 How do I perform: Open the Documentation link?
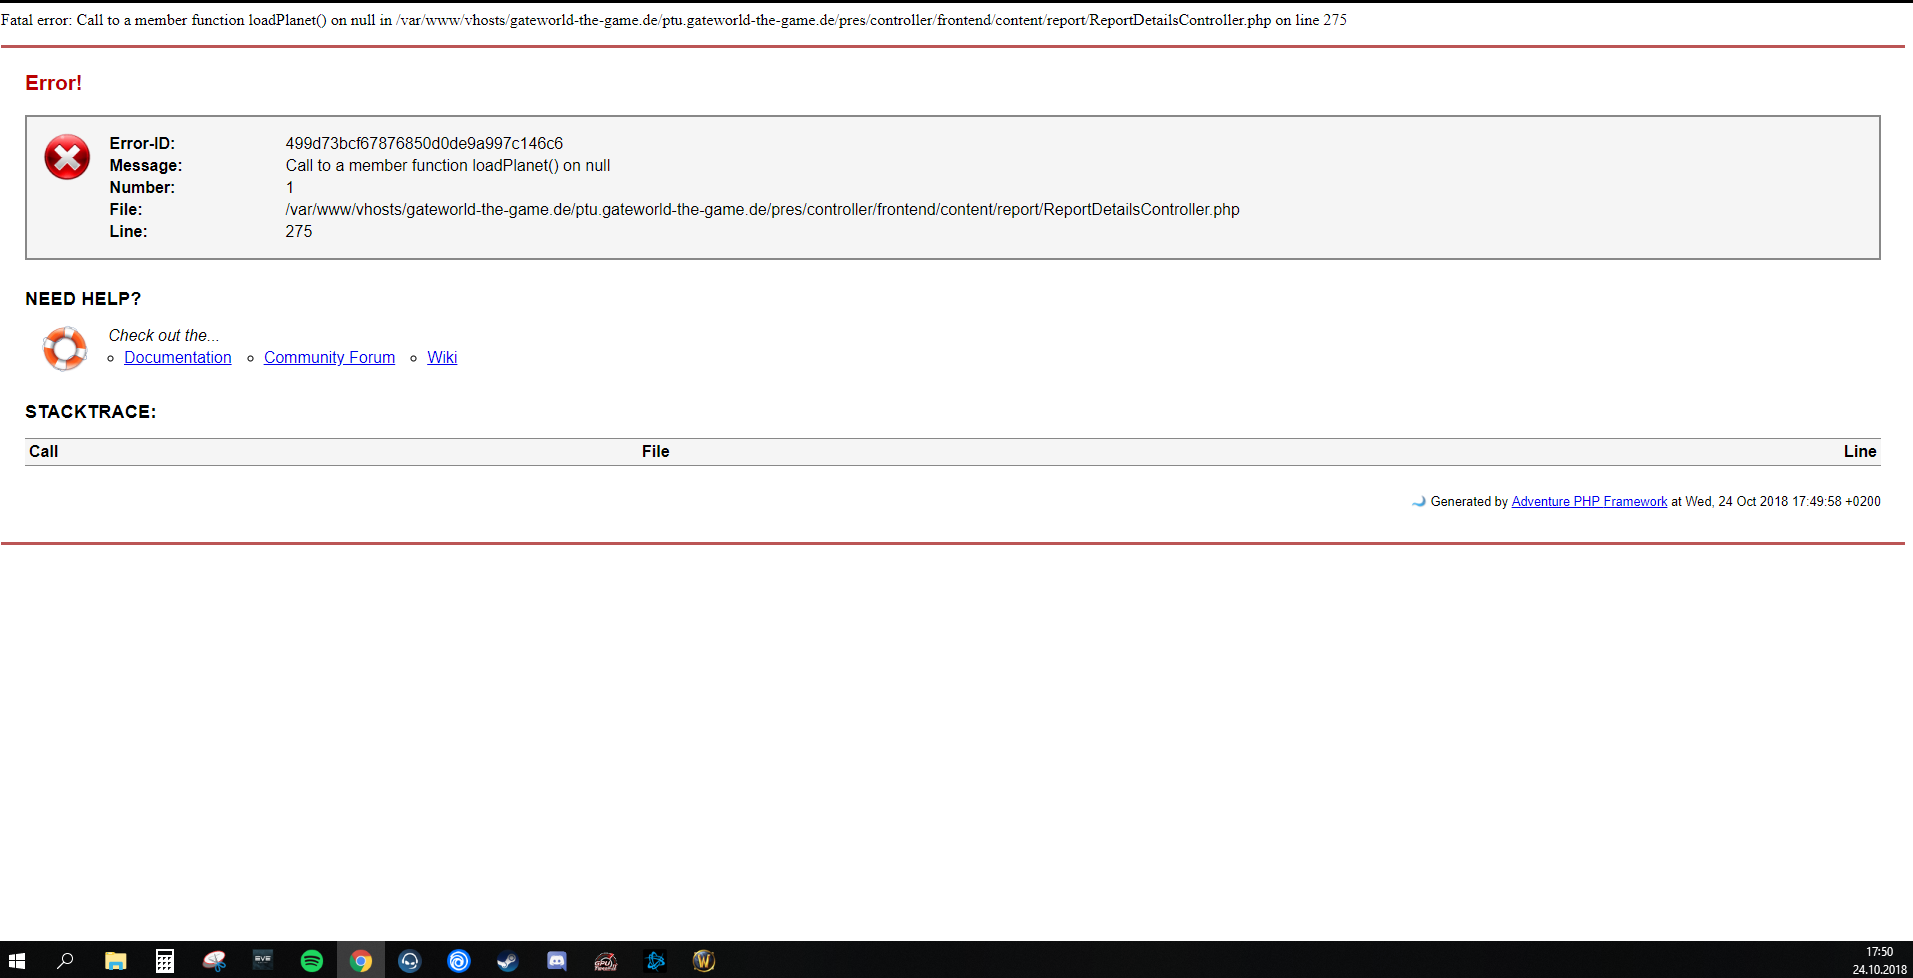pos(177,358)
